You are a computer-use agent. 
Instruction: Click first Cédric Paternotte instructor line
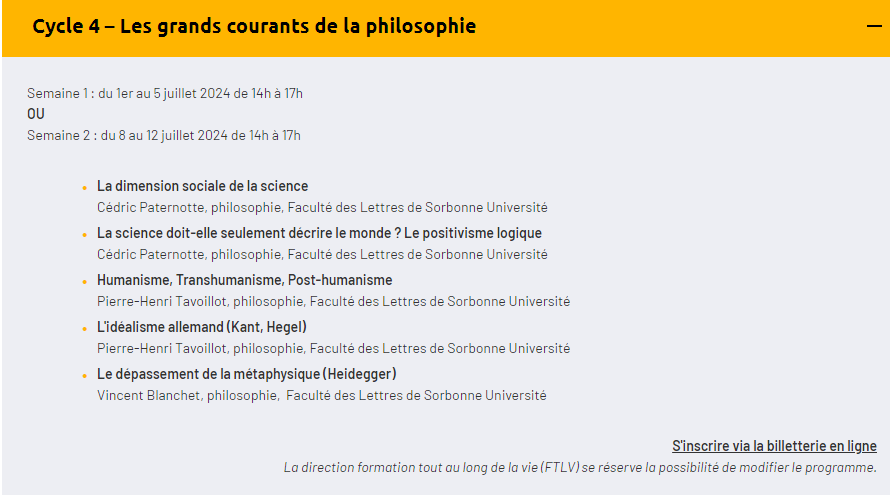coord(321,208)
